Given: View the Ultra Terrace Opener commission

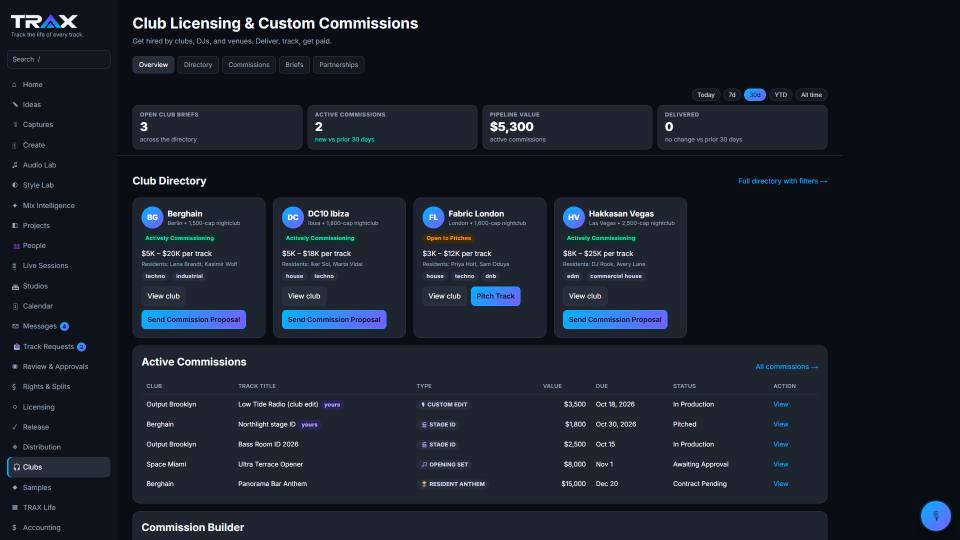Looking at the screenshot, I should 781,465.
